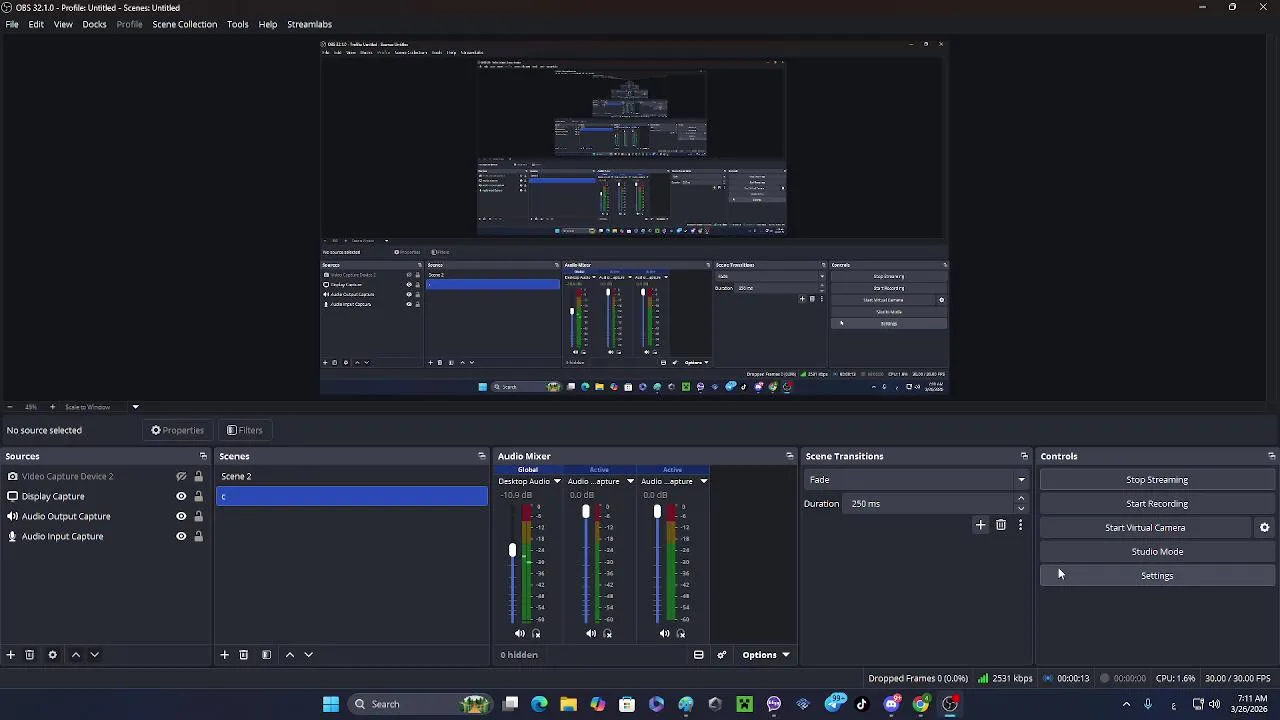Open the Tools menu
Viewport: 1280px width, 720px height.
pos(237,24)
